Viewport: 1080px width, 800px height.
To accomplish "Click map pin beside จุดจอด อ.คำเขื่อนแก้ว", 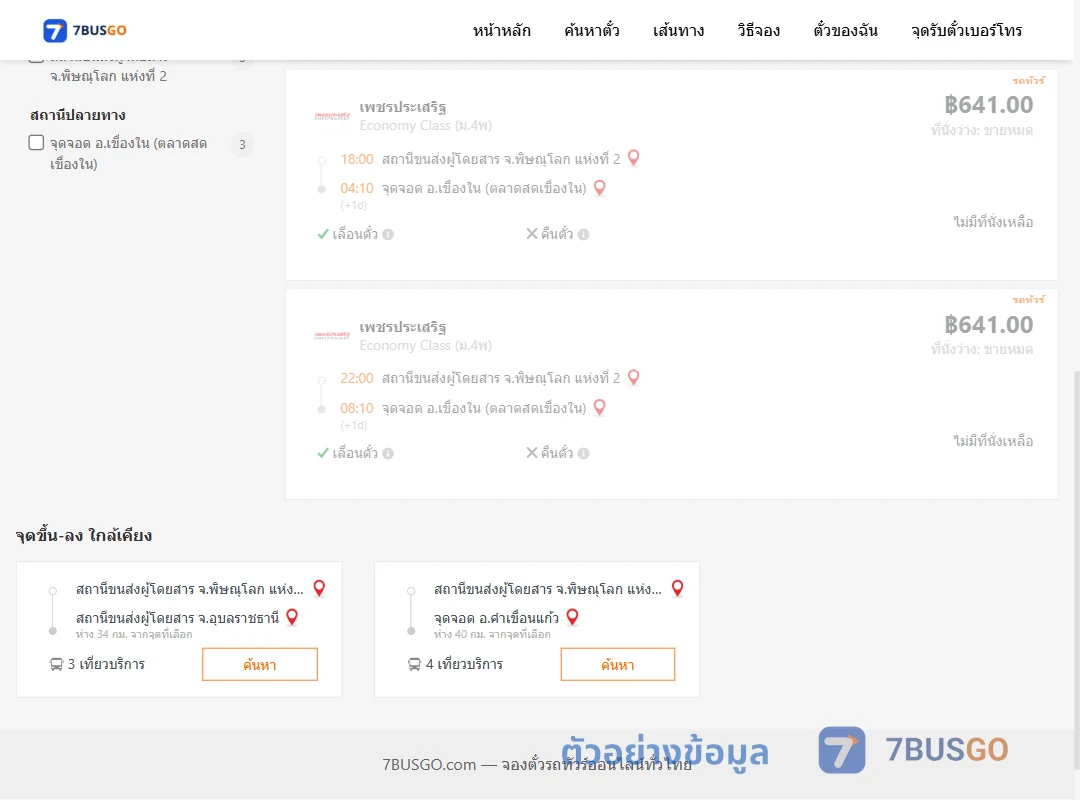I will (572, 617).
